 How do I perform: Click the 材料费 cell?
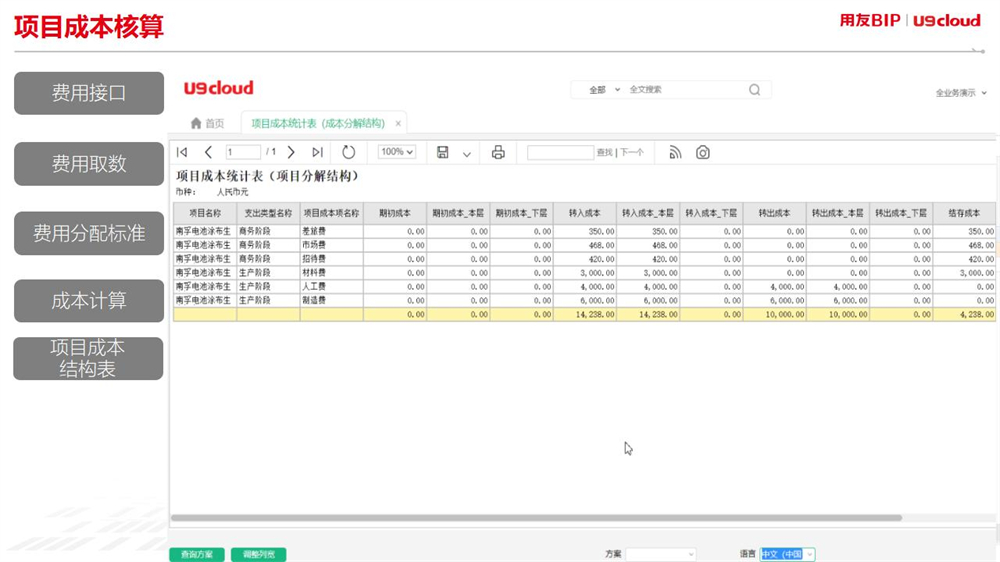coord(331,272)
